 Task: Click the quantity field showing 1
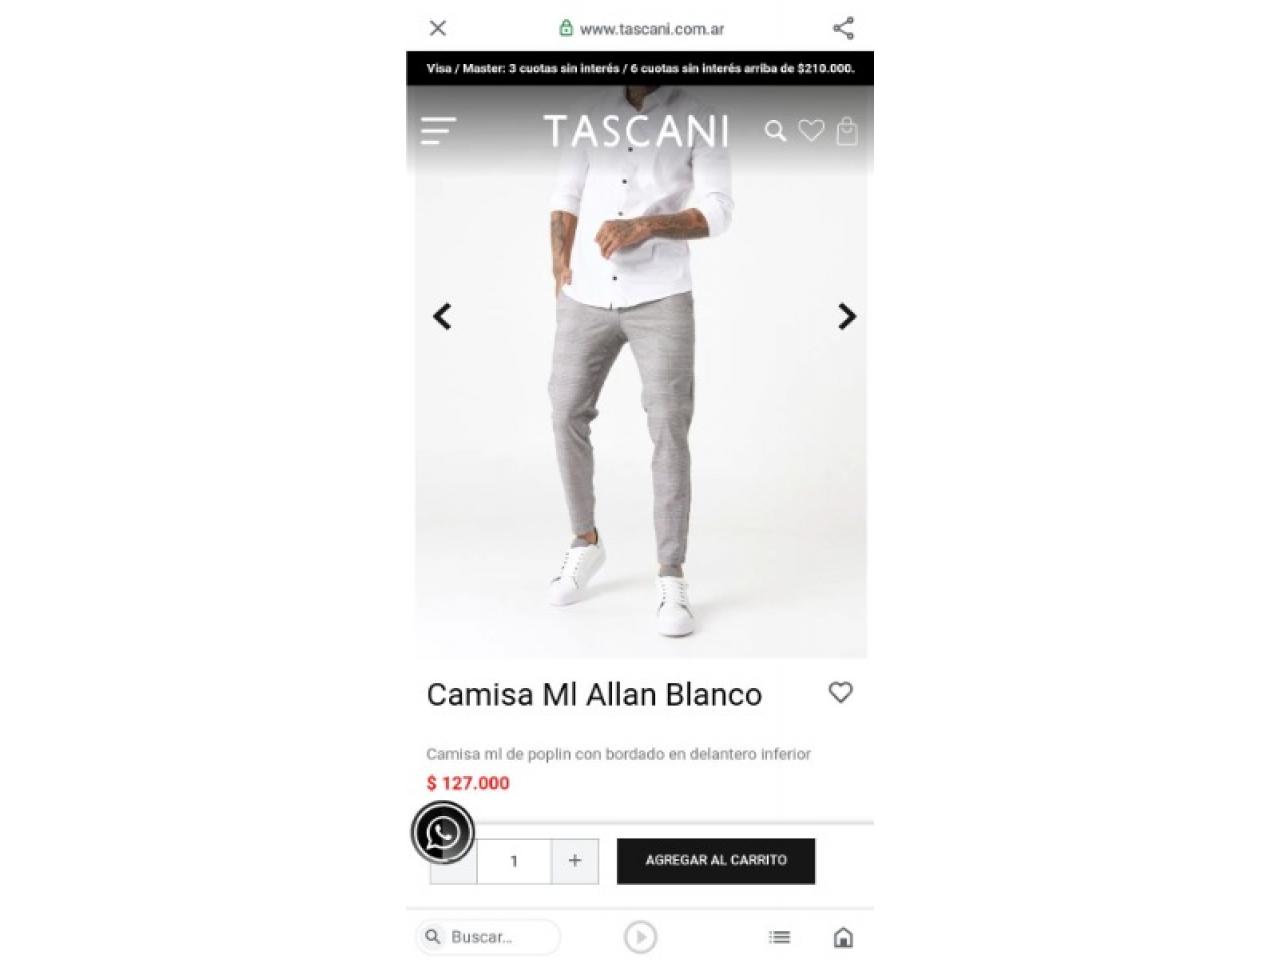(x=514, y=861)
